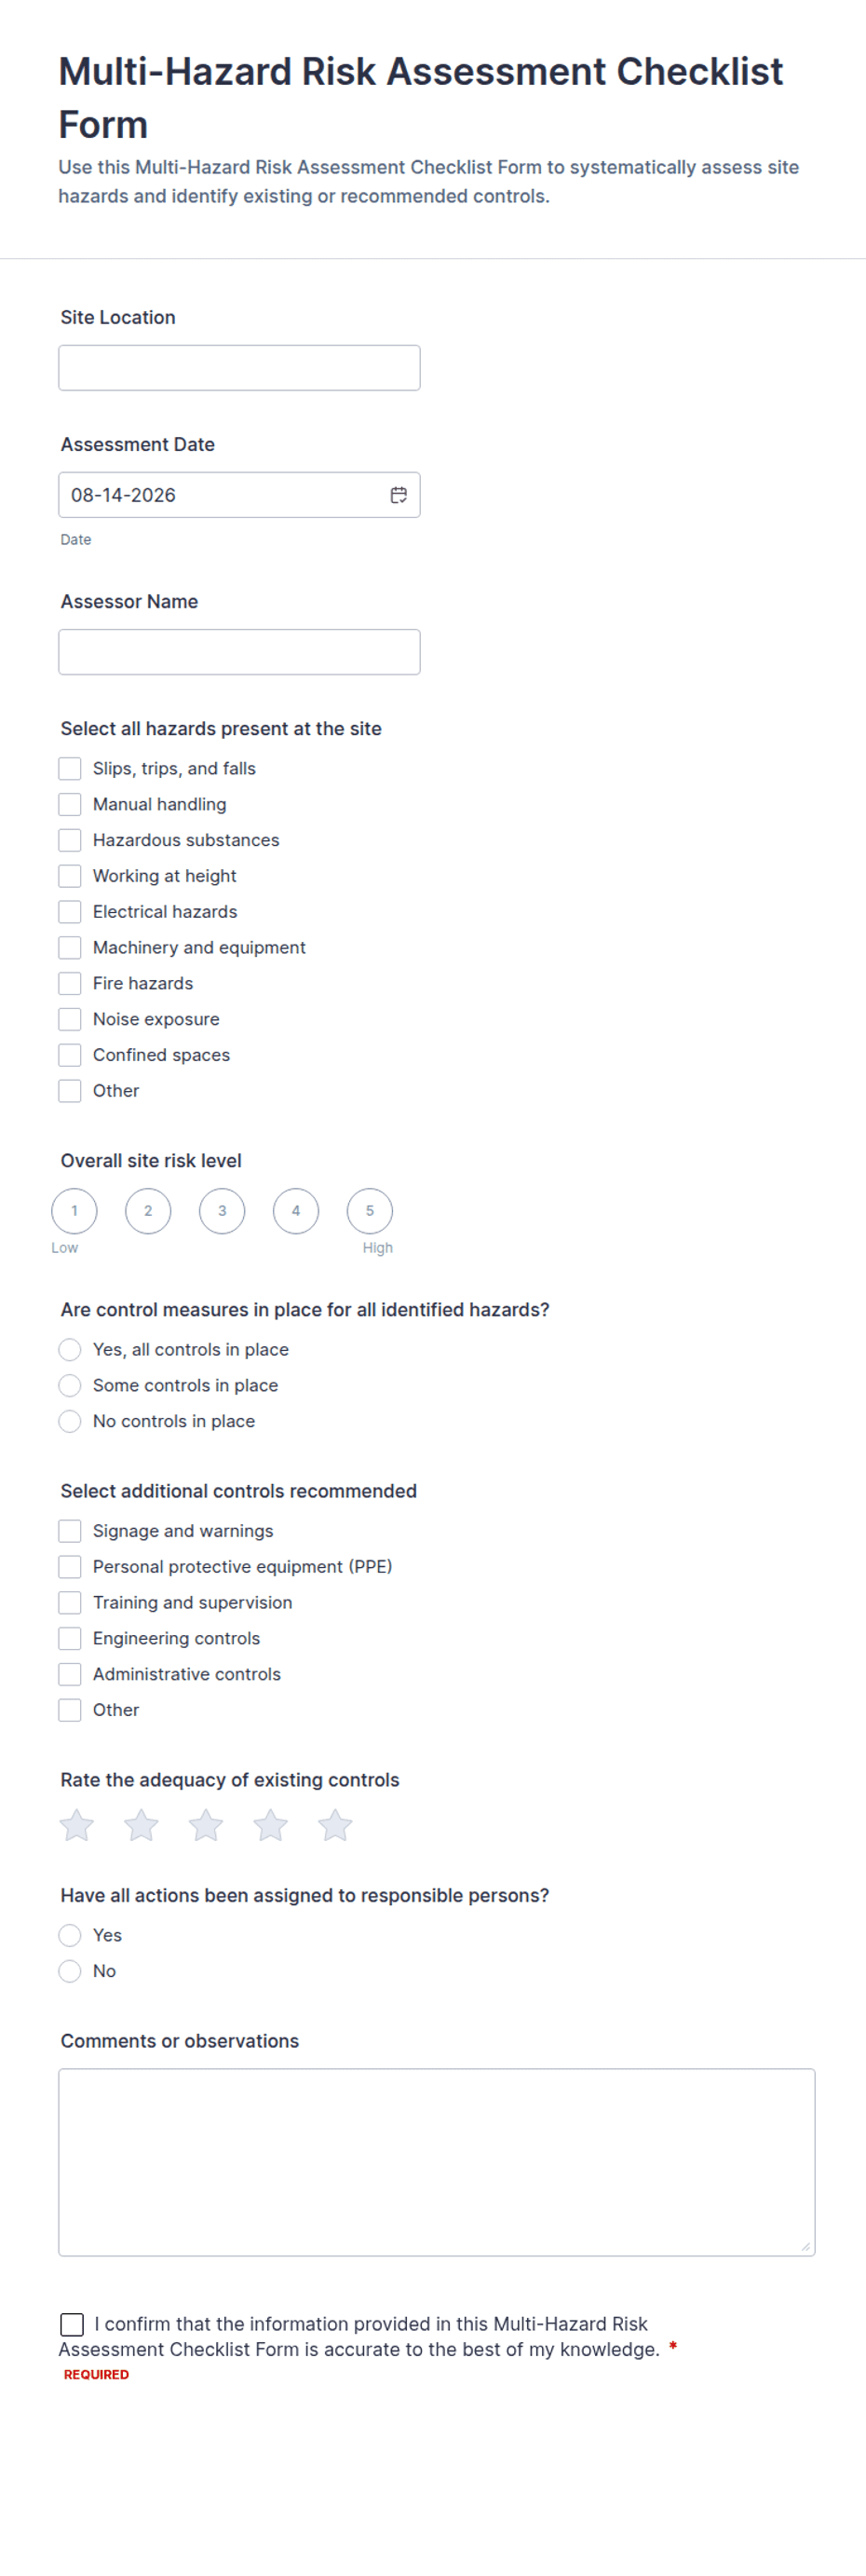Open the calendar picker icon
Image resolution: width=866 pixels, height=2576 pixels.
coord(398,495)
